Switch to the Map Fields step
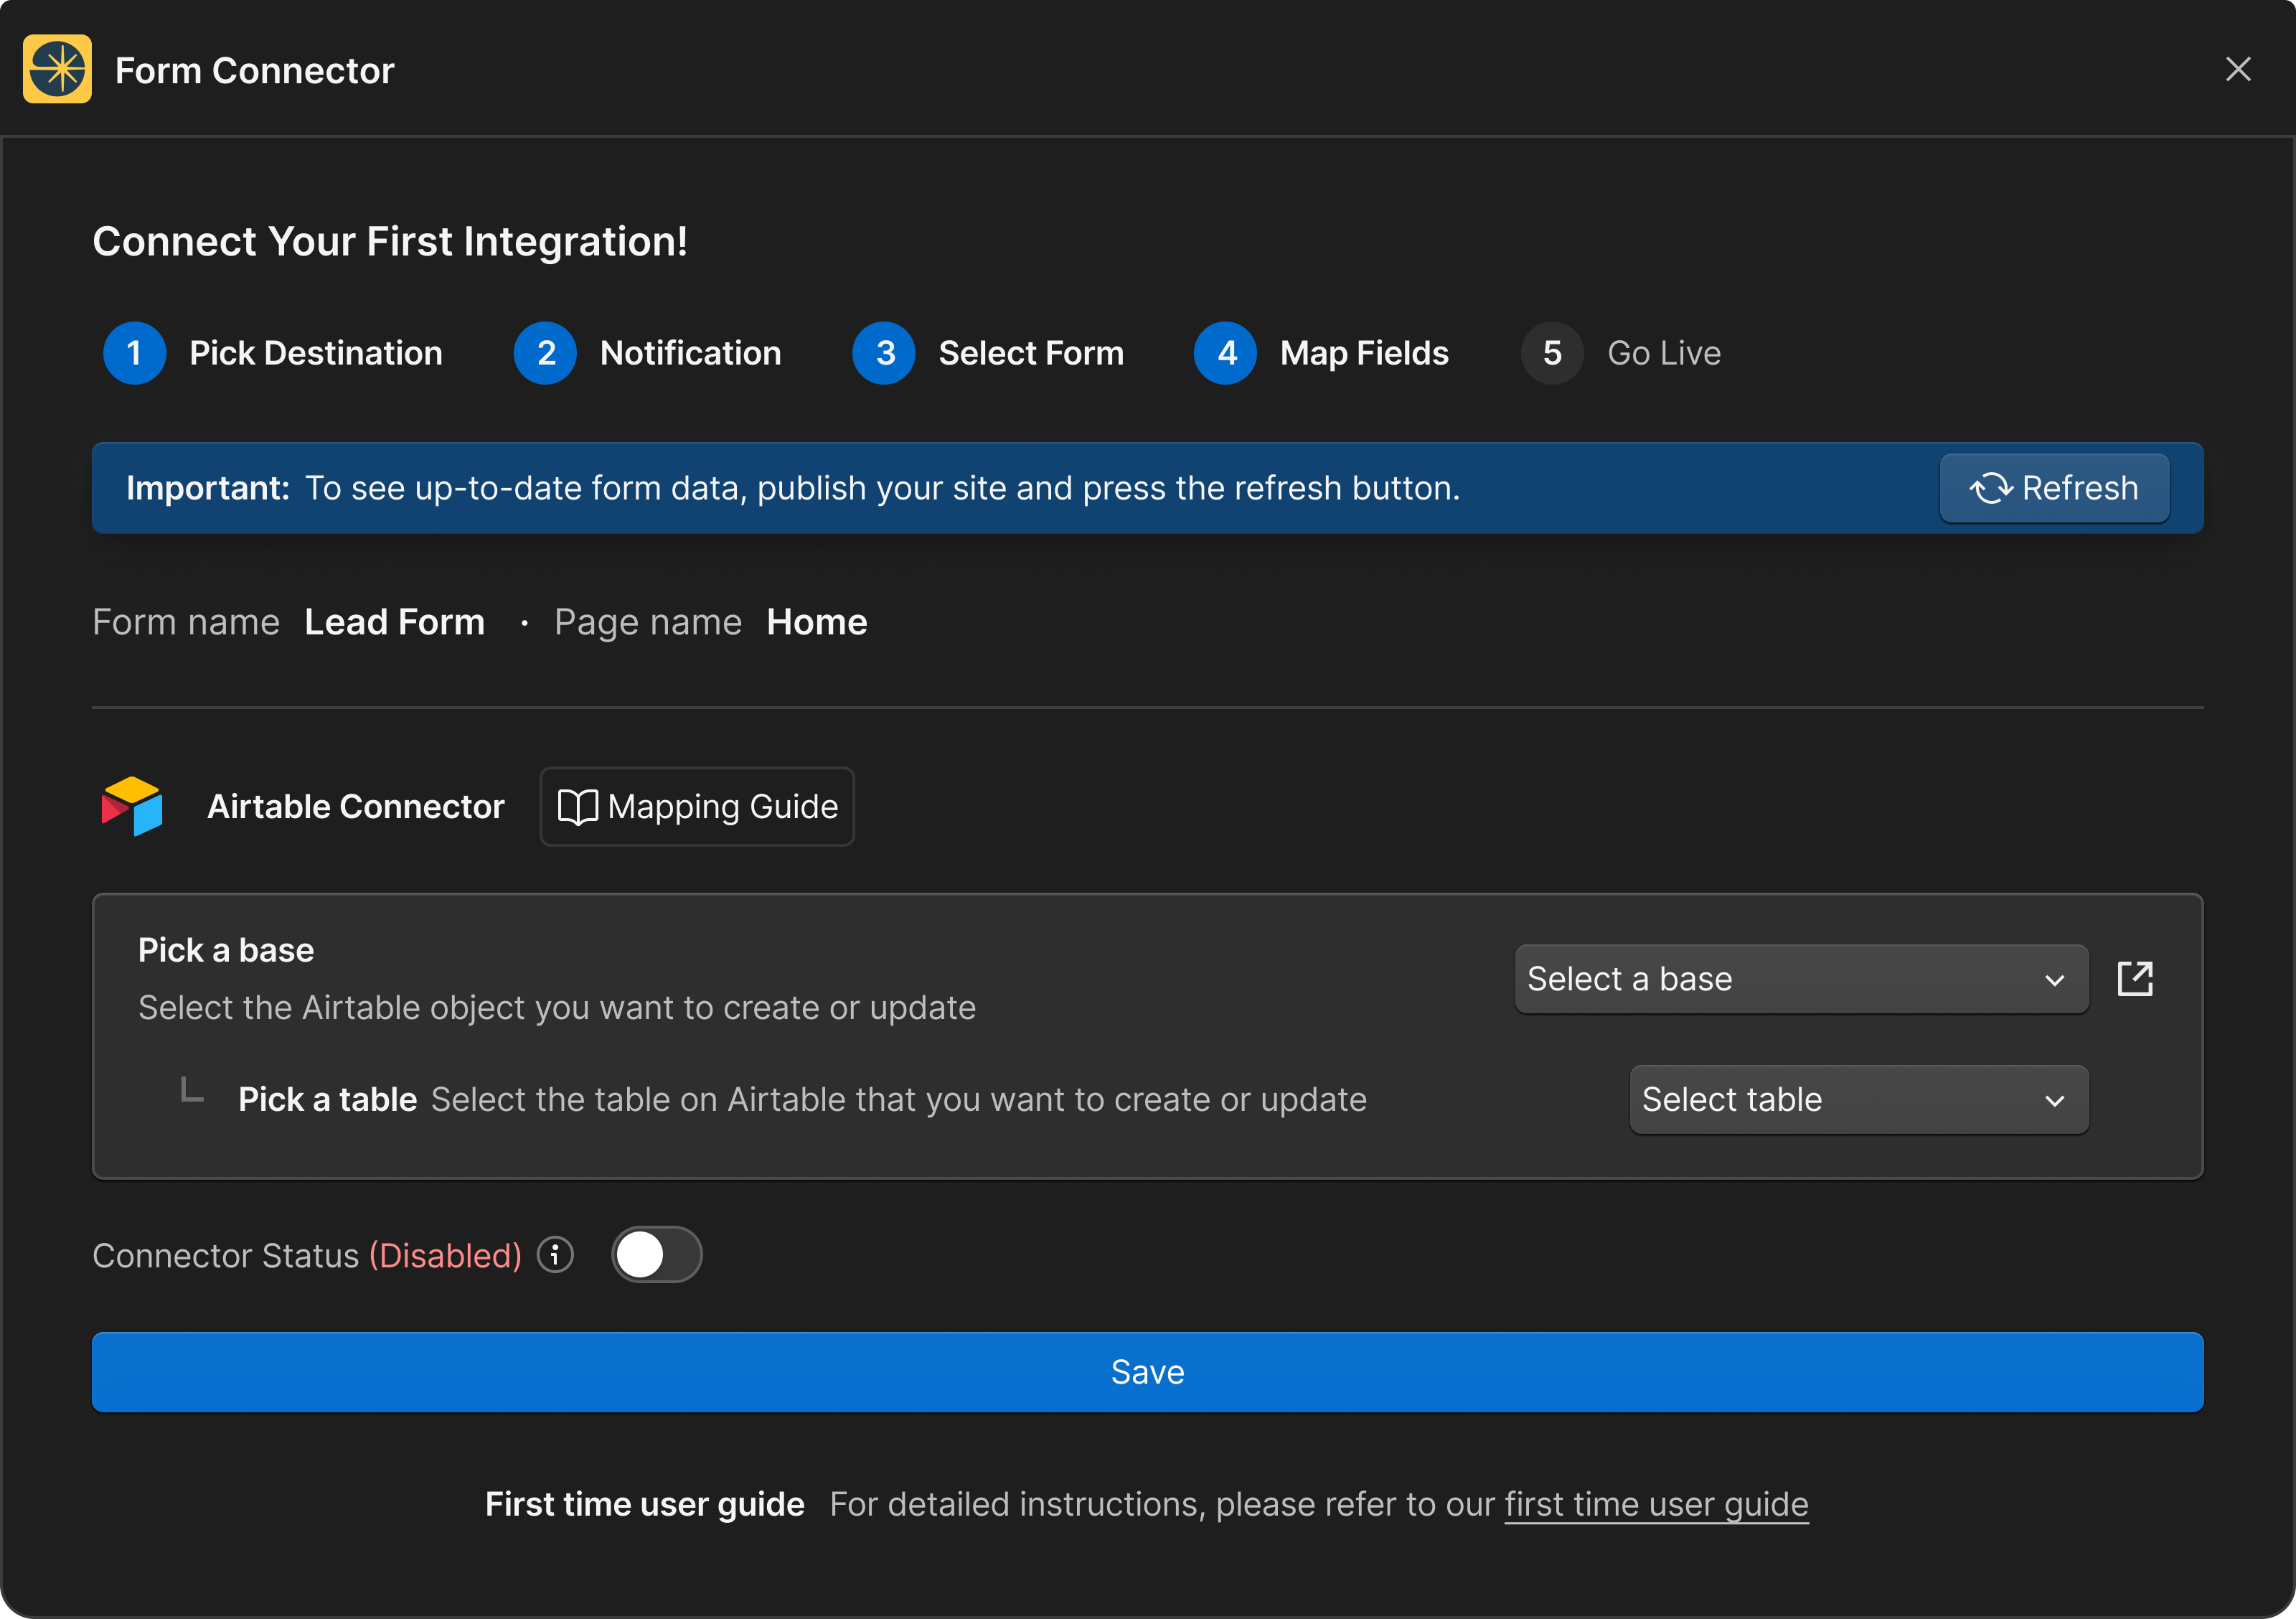This screenshot has height=1619, width=2296. [1363, 353]
